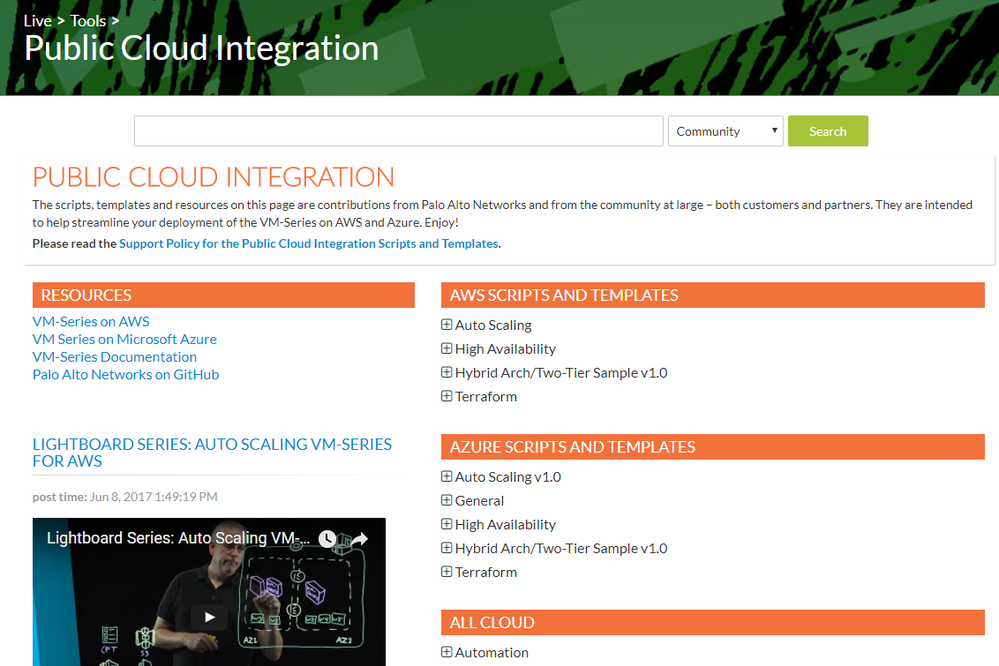Click the Resources section header
Image resolution: width=999 pixels, height=666 pixels.
224,295
